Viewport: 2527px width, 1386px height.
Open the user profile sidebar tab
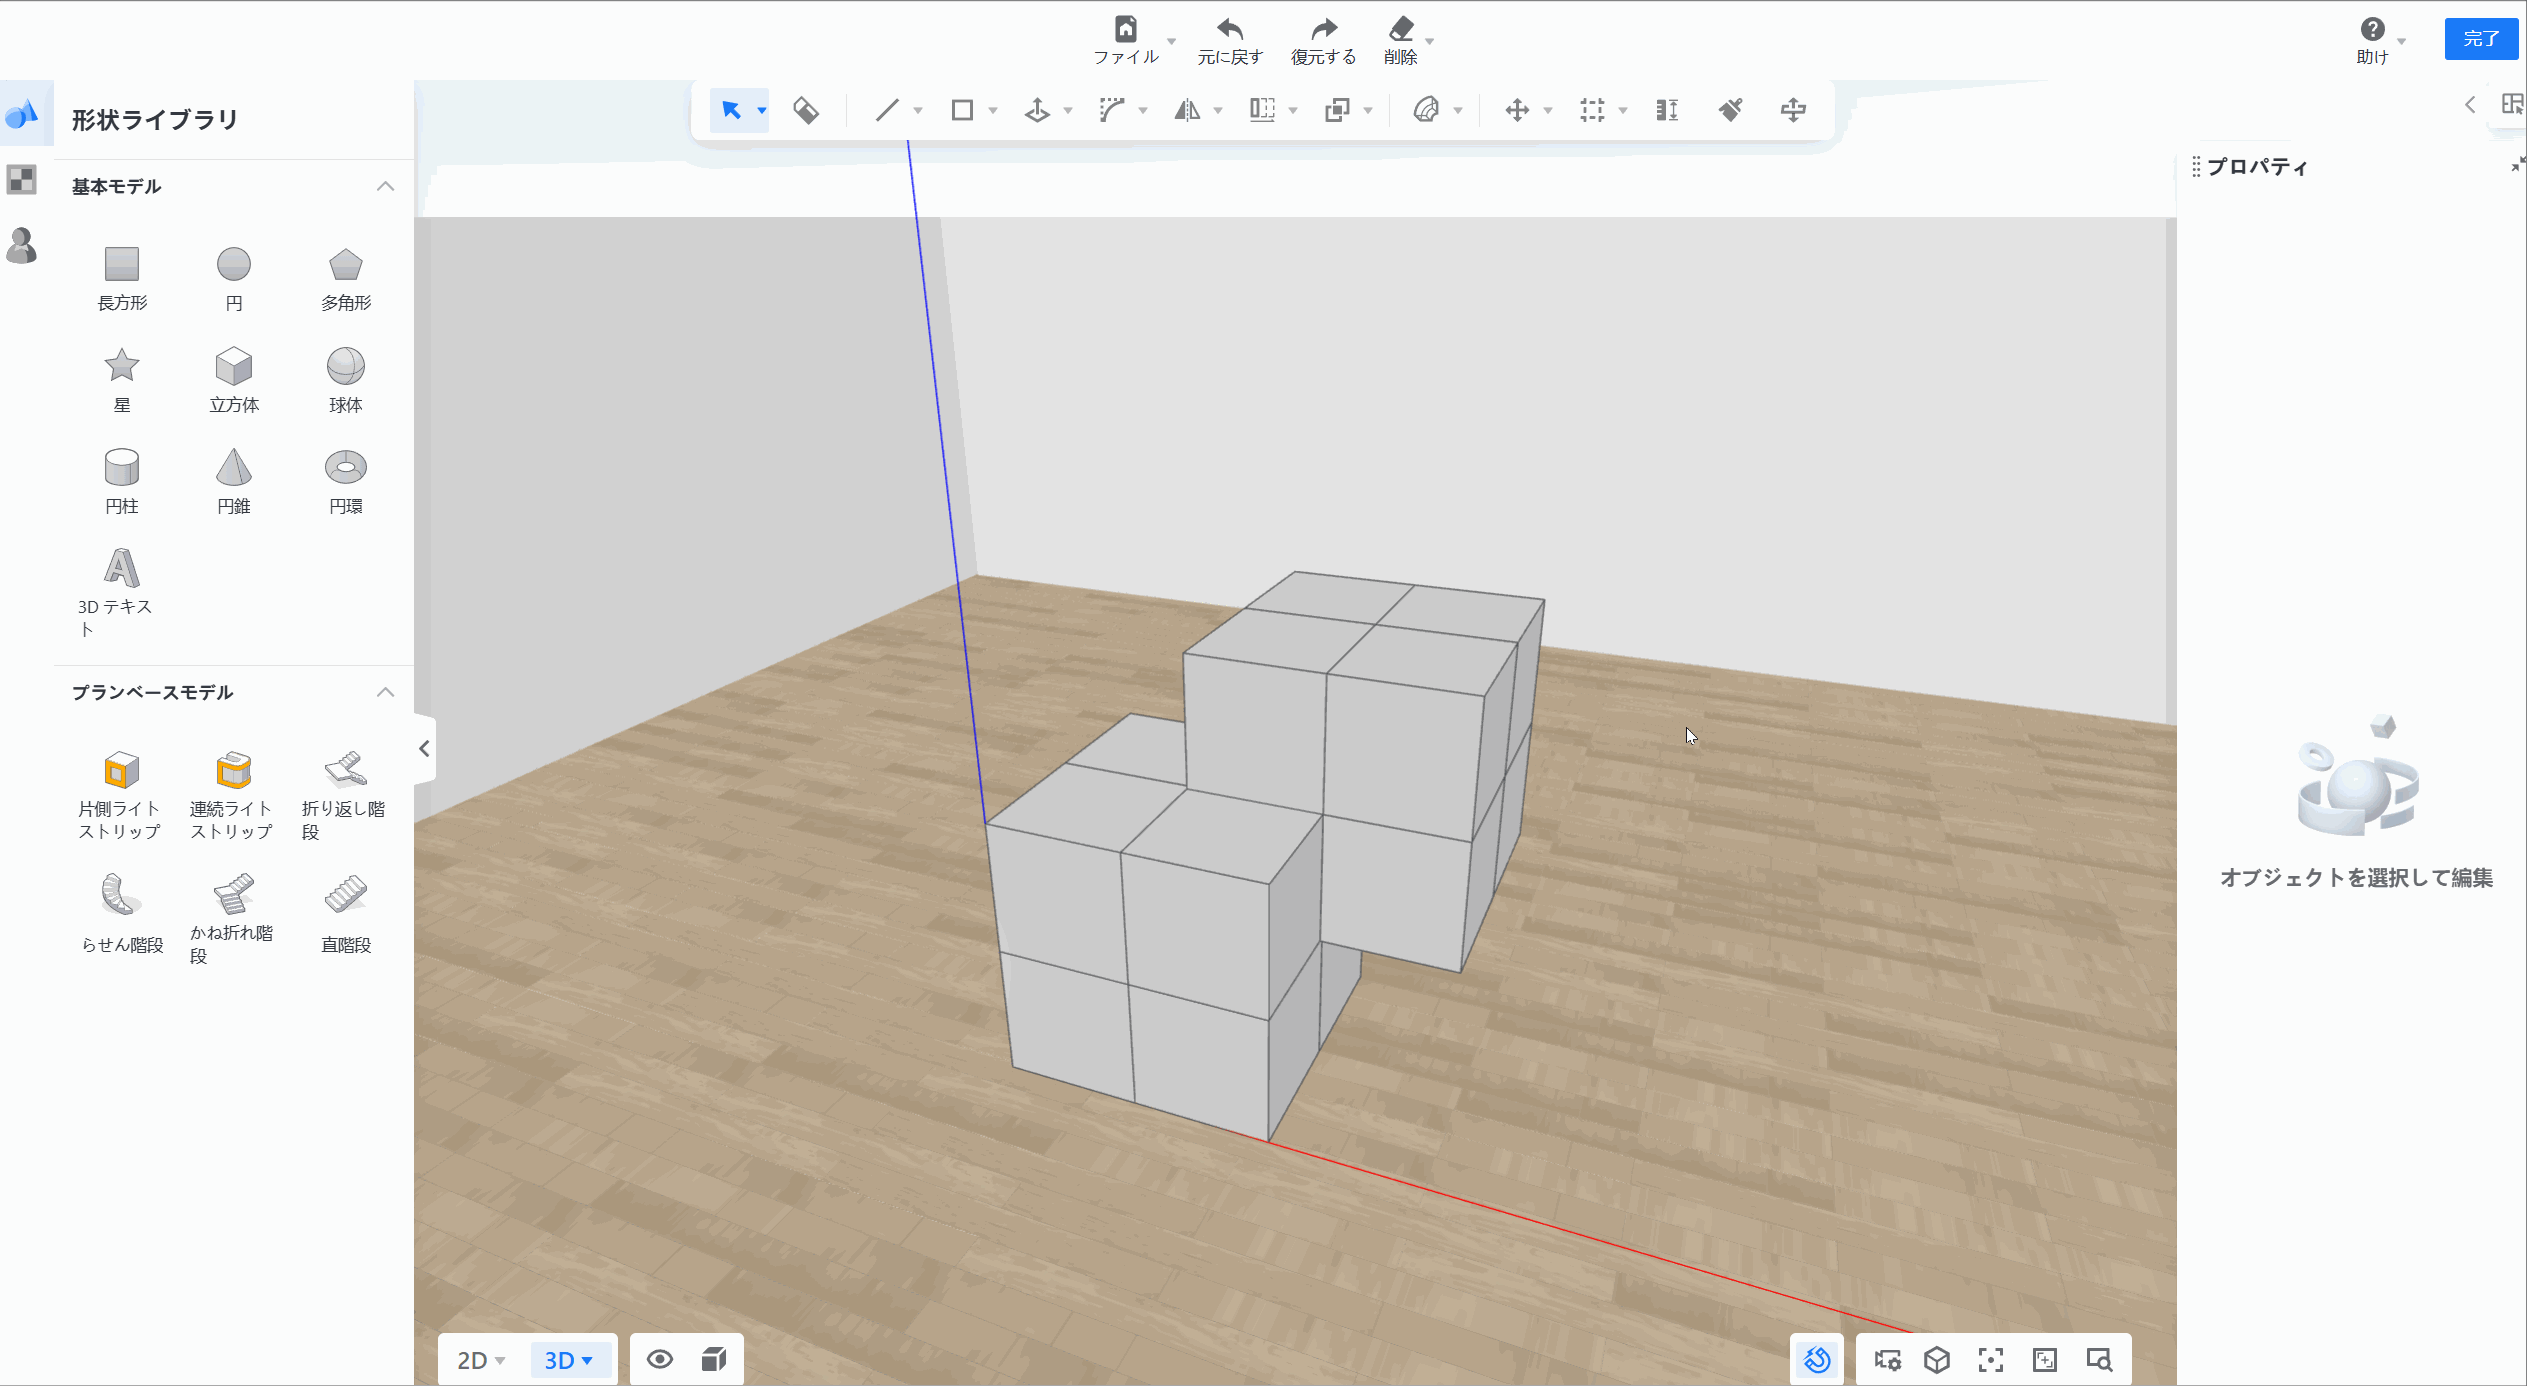point(22,246)
